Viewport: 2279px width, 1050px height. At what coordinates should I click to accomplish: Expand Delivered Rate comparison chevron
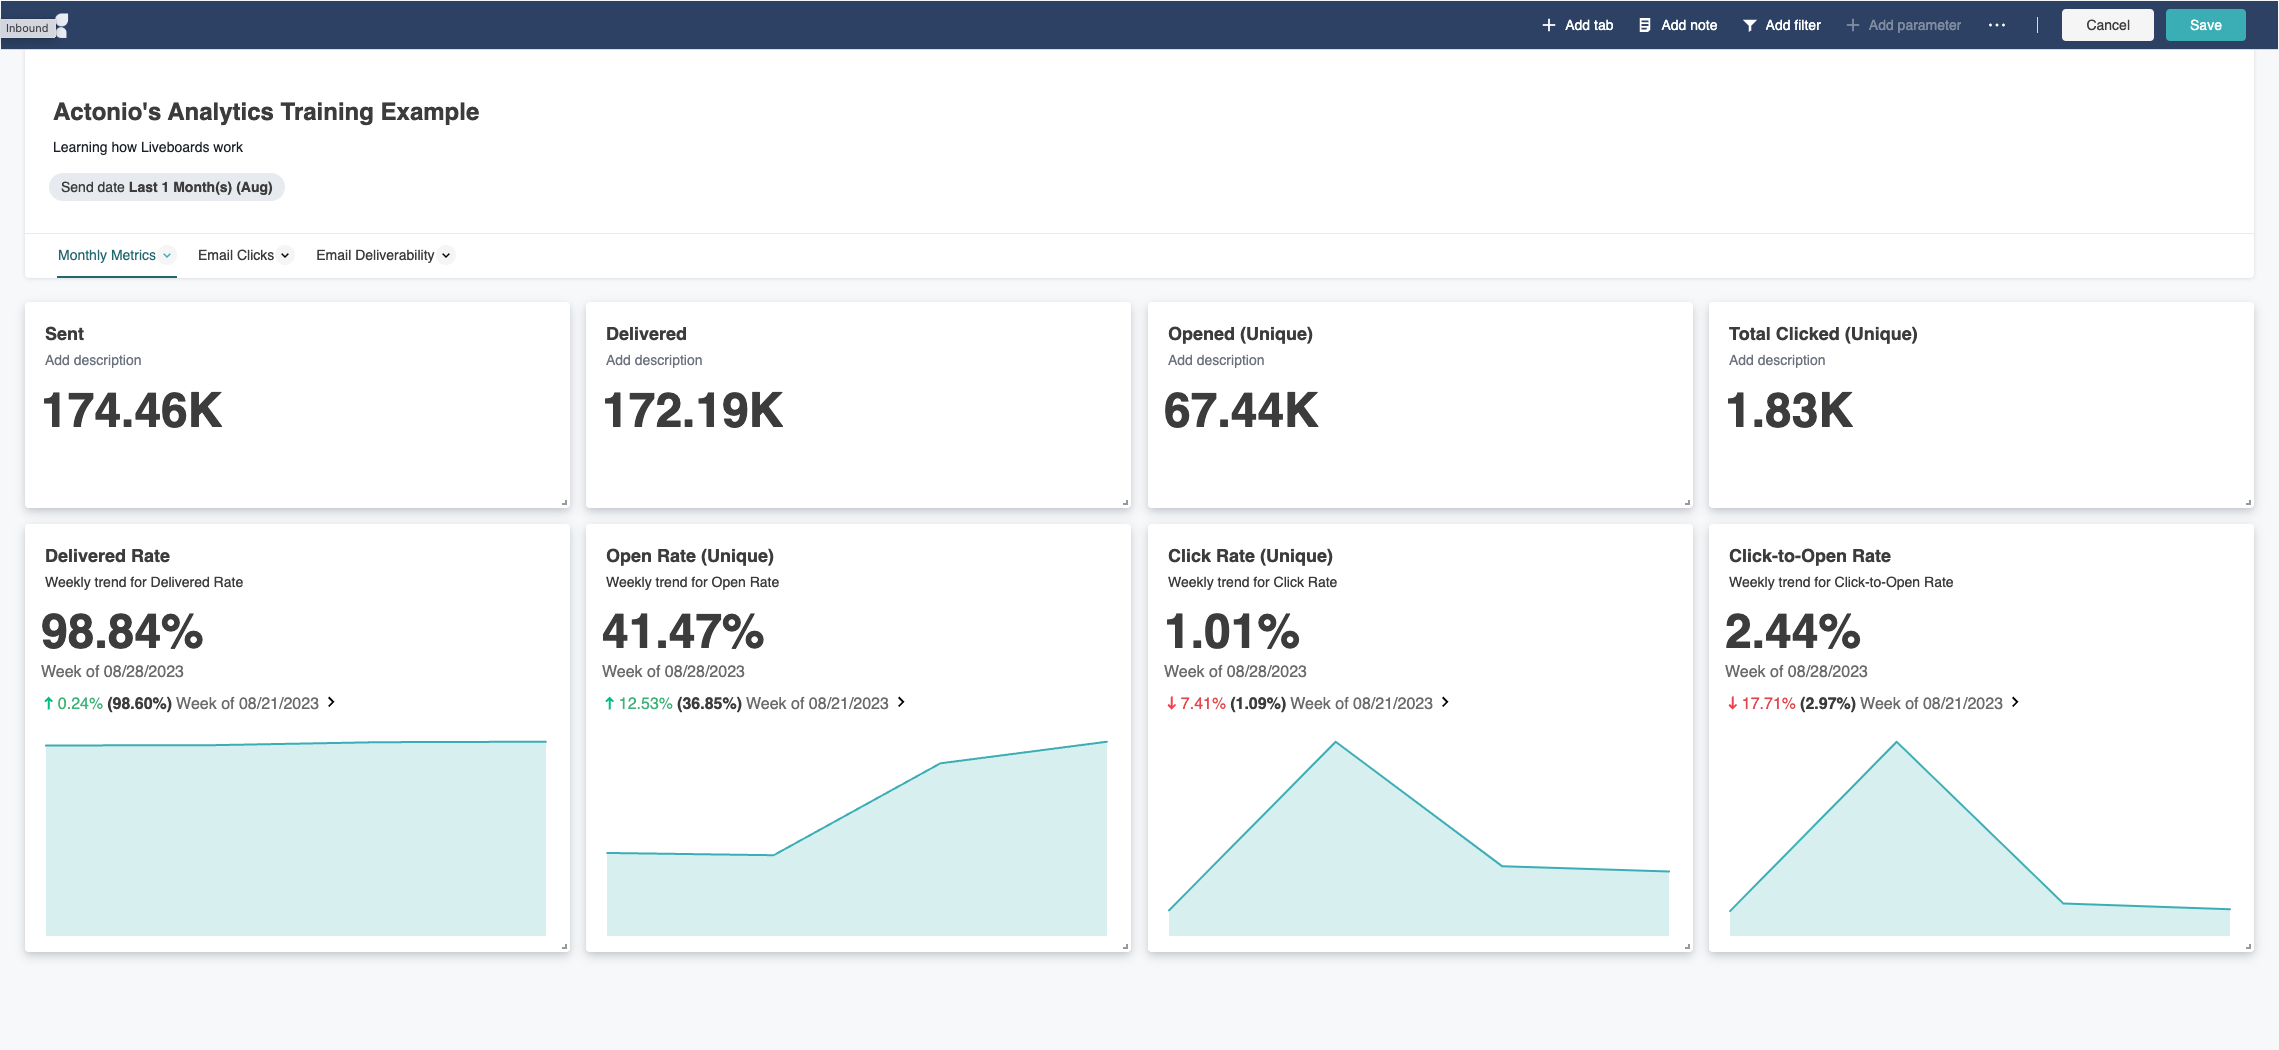331,702
